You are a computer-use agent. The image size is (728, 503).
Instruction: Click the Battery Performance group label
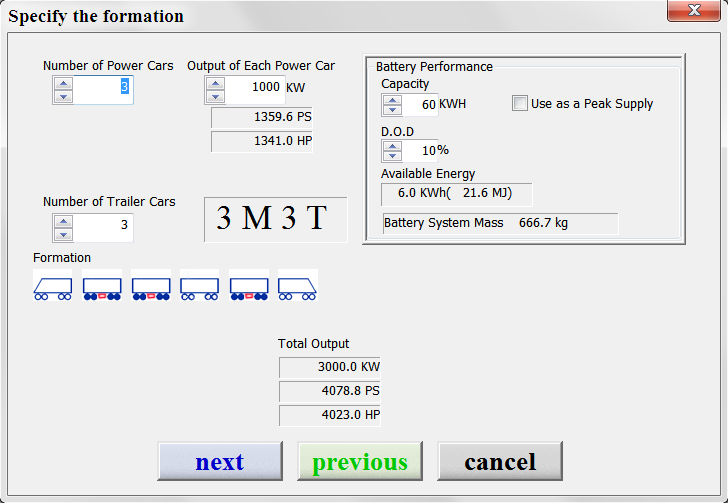pos(434,67)
